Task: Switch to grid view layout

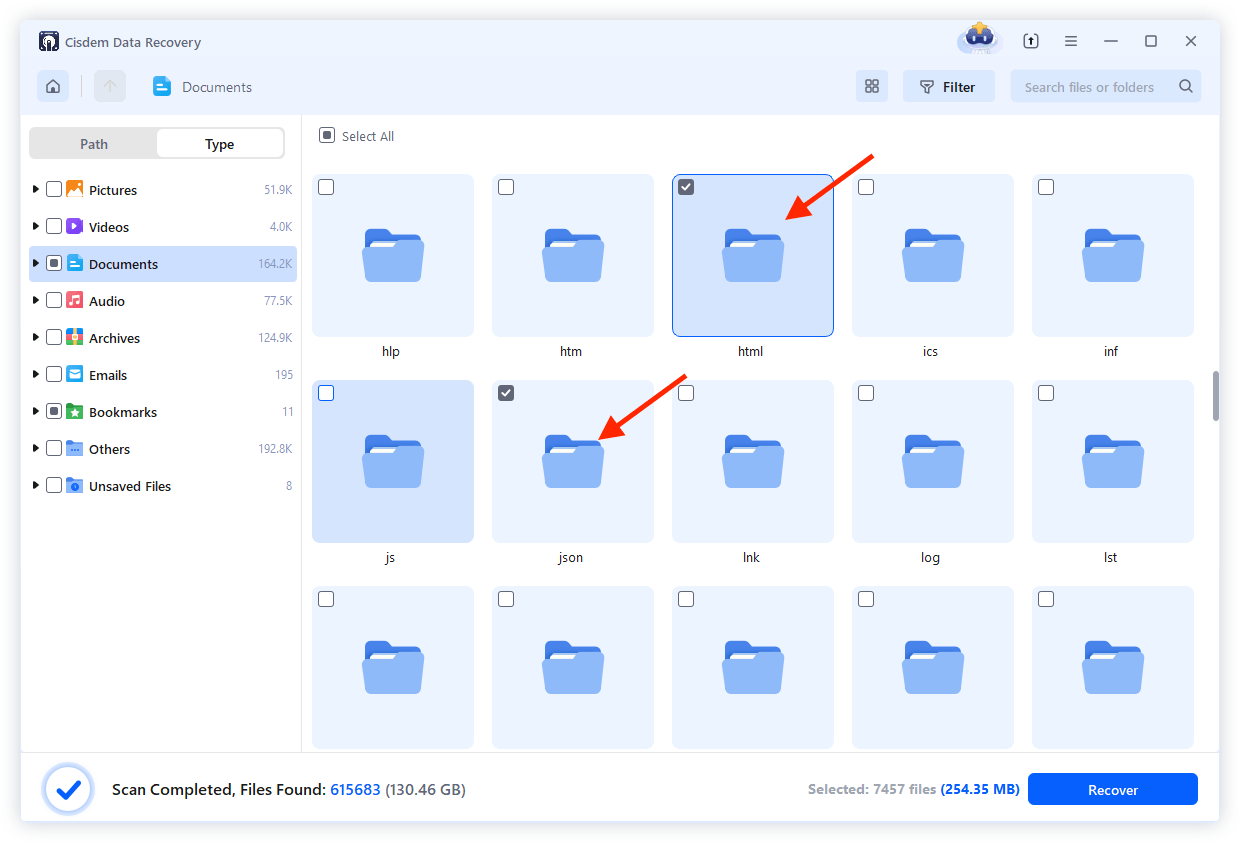Action: (x=871, y=87)
